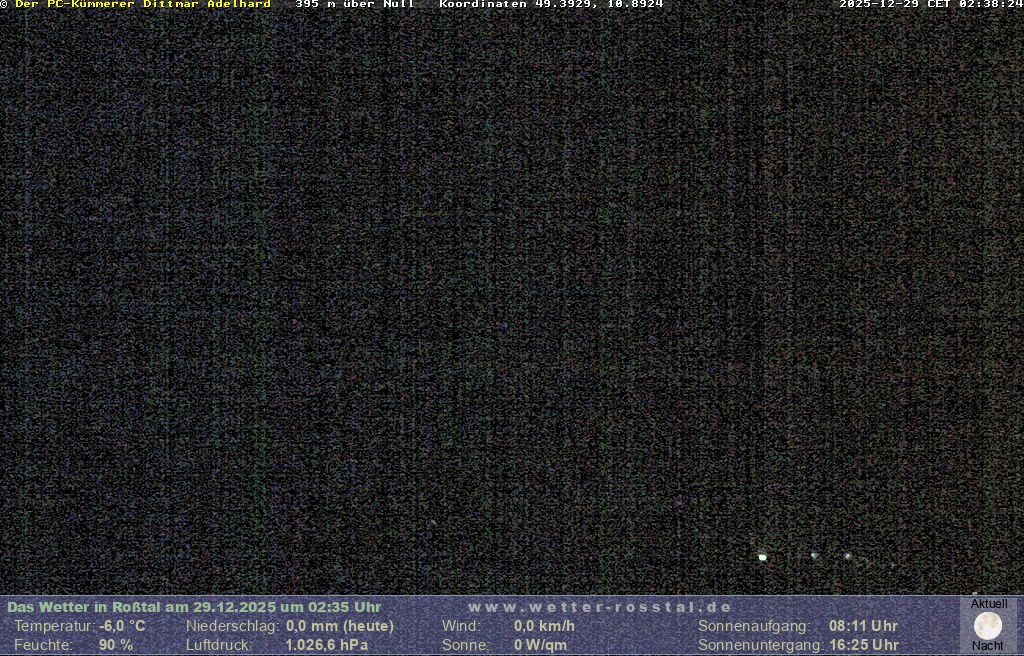Click the Sonne value 0 W/qm
This screenshot has width=1024, height=656.
point(540,645)
